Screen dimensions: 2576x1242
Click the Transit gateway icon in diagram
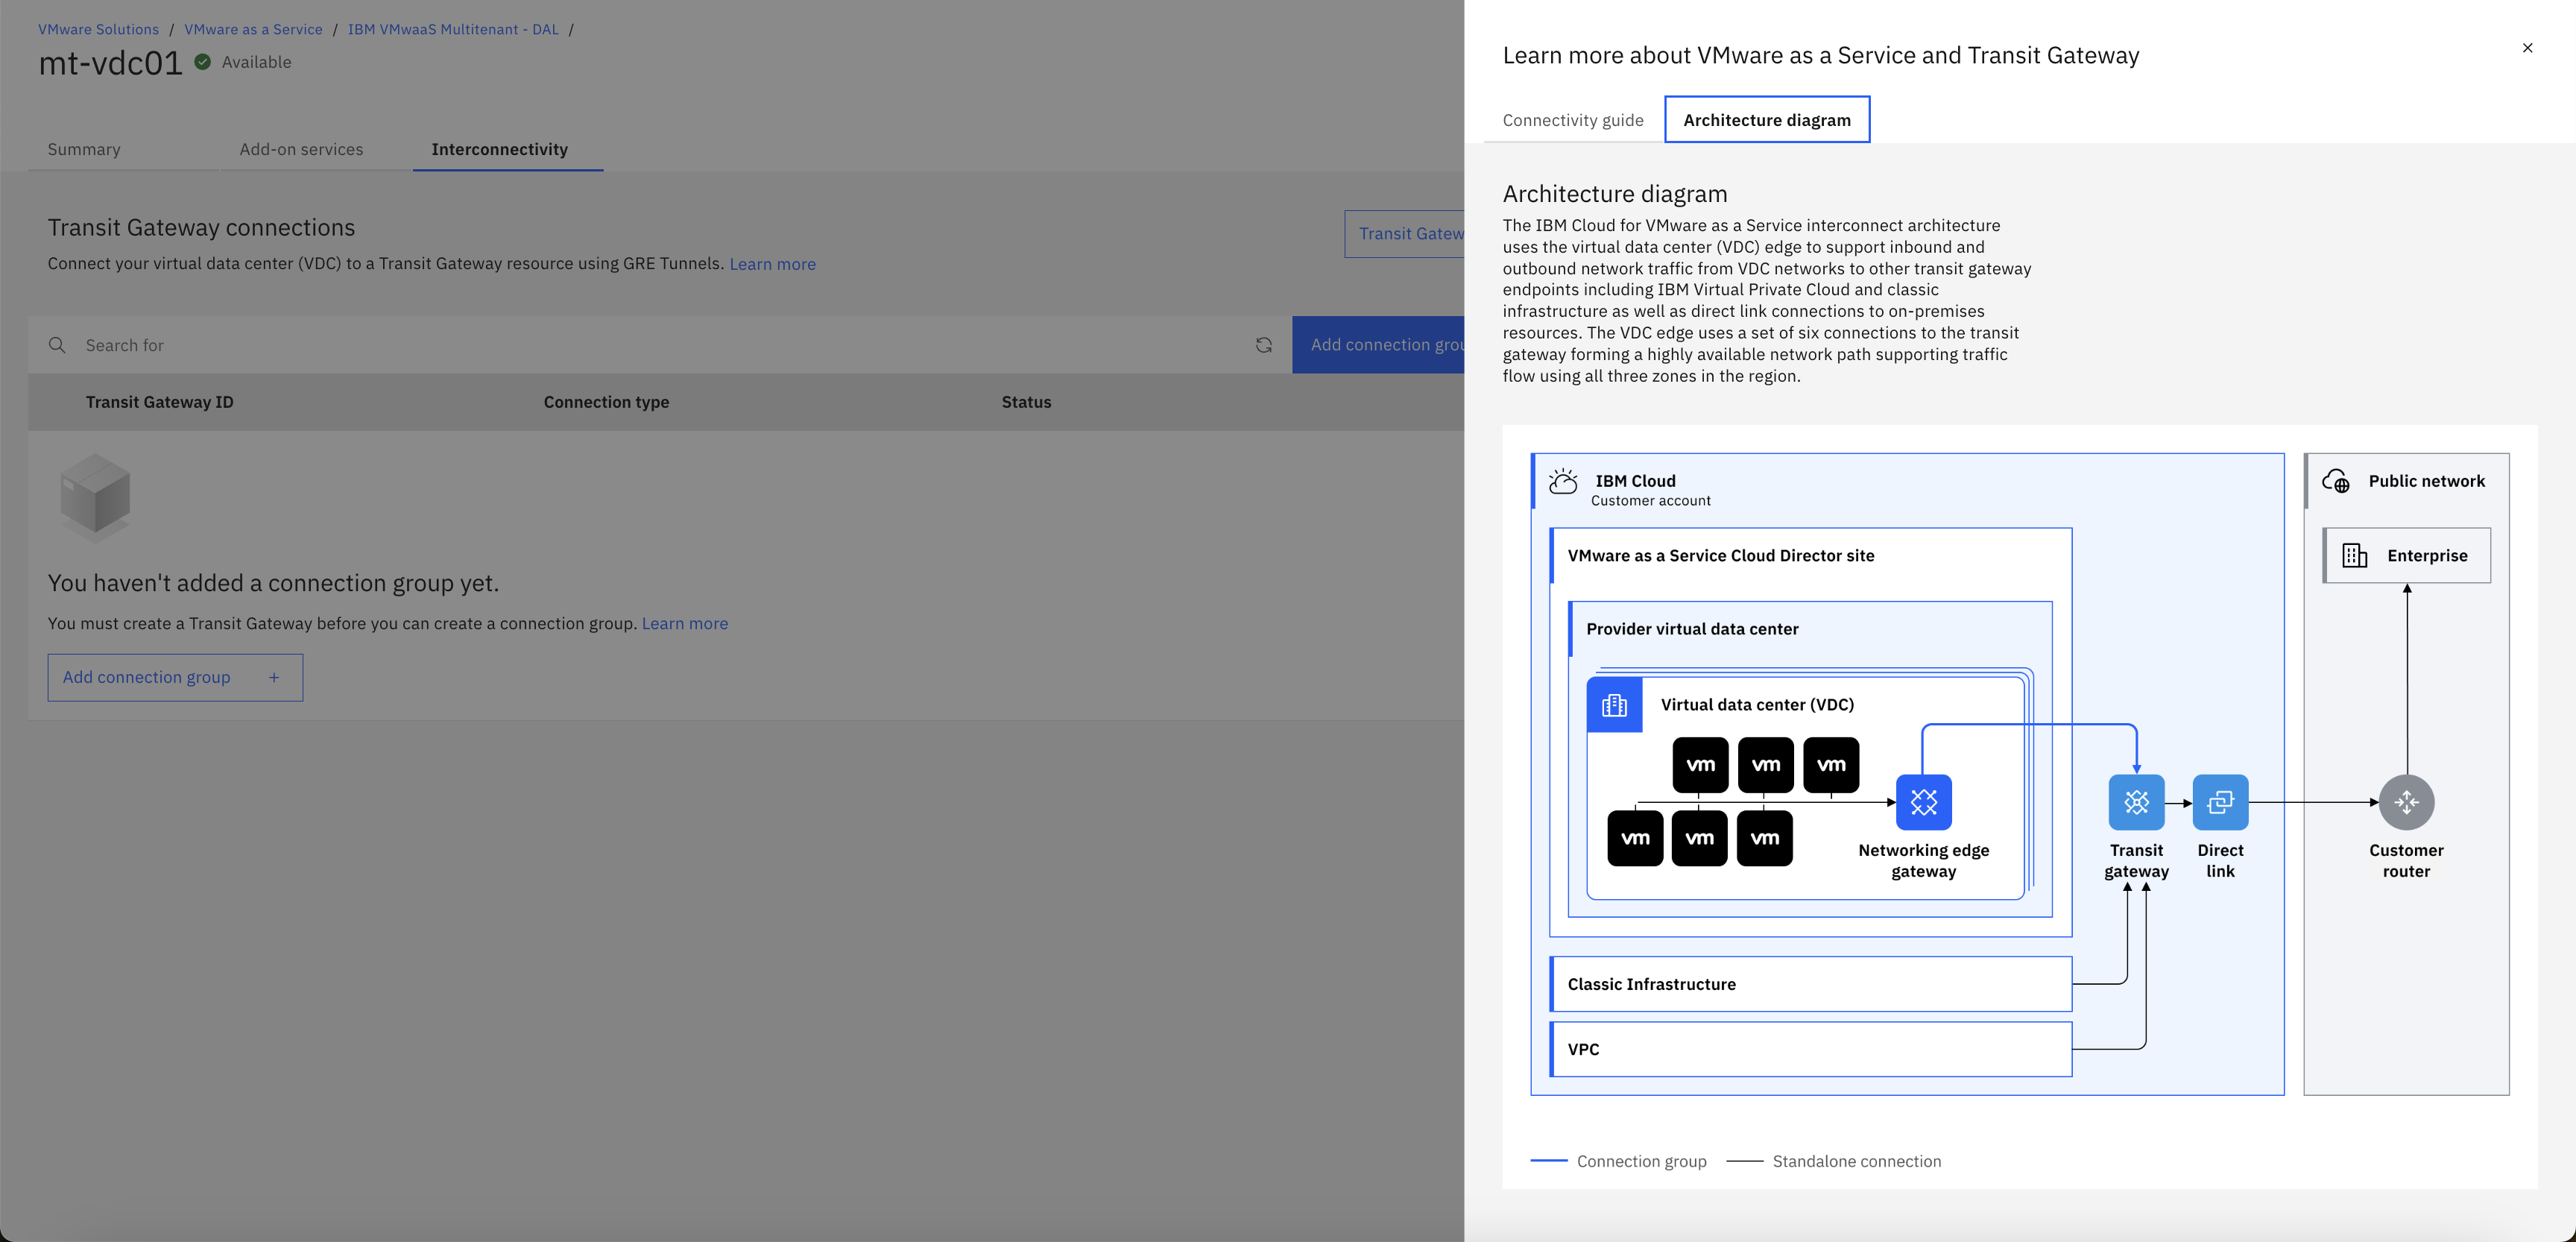(x=2136, y=802)
